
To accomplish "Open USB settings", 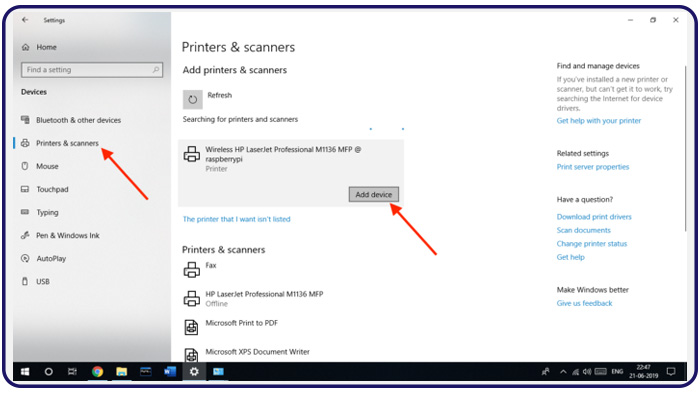I will pos(35,281).
